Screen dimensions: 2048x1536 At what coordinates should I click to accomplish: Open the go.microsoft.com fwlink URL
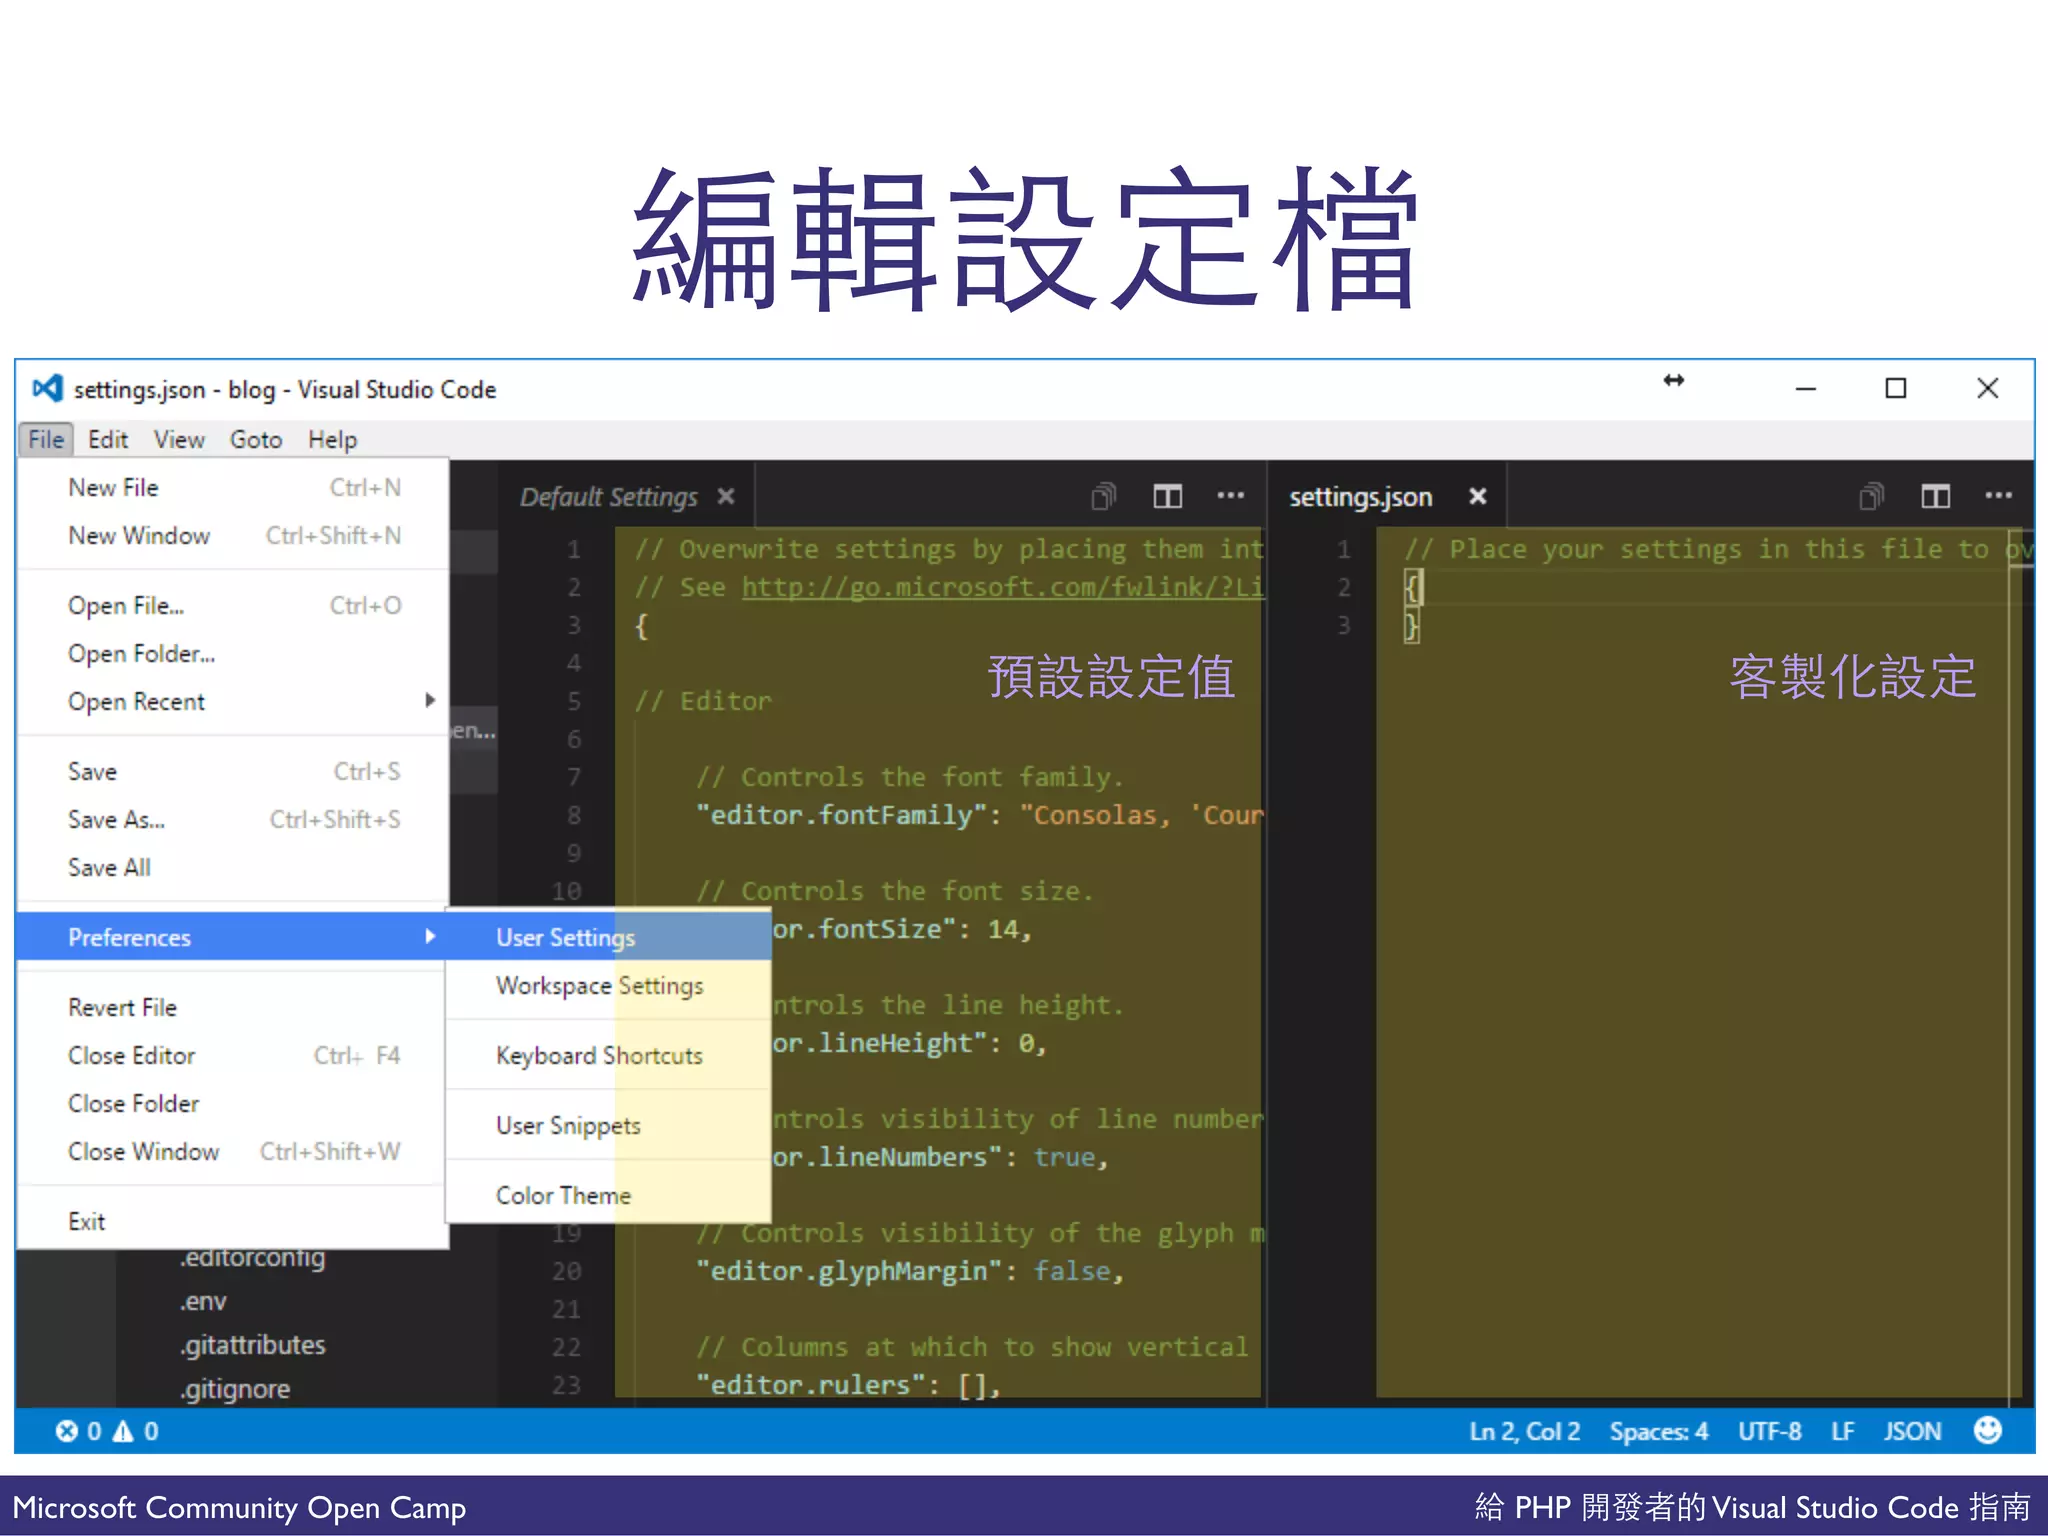tap(1002, 587)
